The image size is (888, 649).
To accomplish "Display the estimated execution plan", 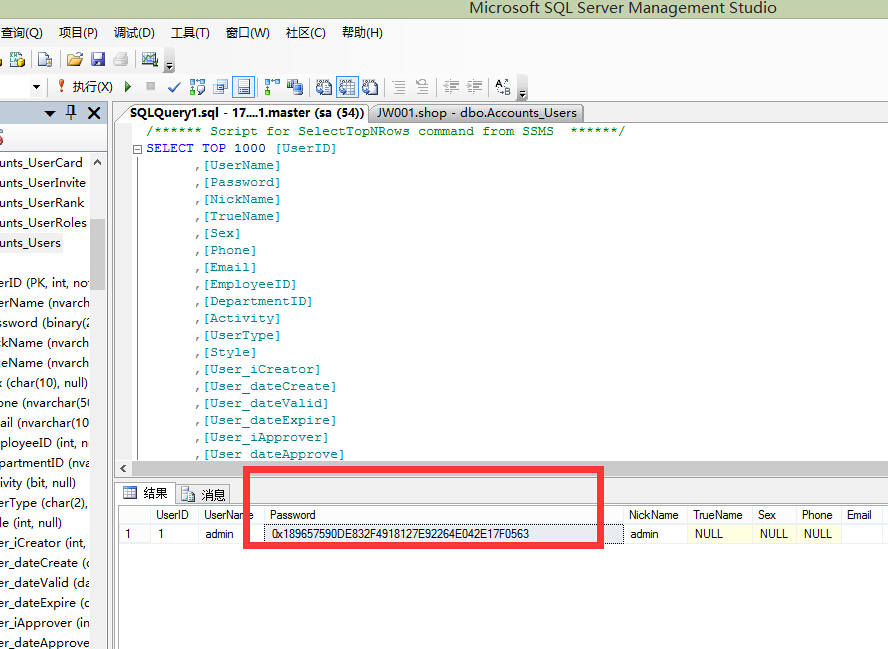I will point(197,87).
